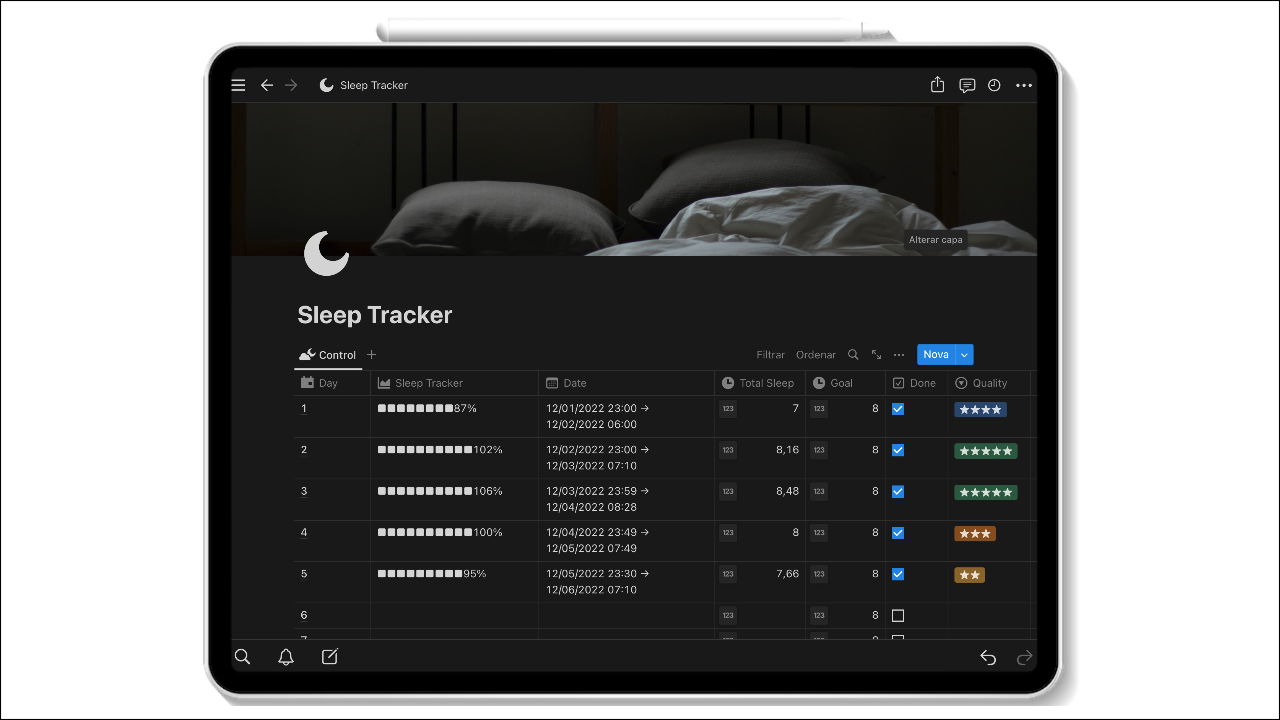Click the blue Nova button

click(x=935, y=354)
